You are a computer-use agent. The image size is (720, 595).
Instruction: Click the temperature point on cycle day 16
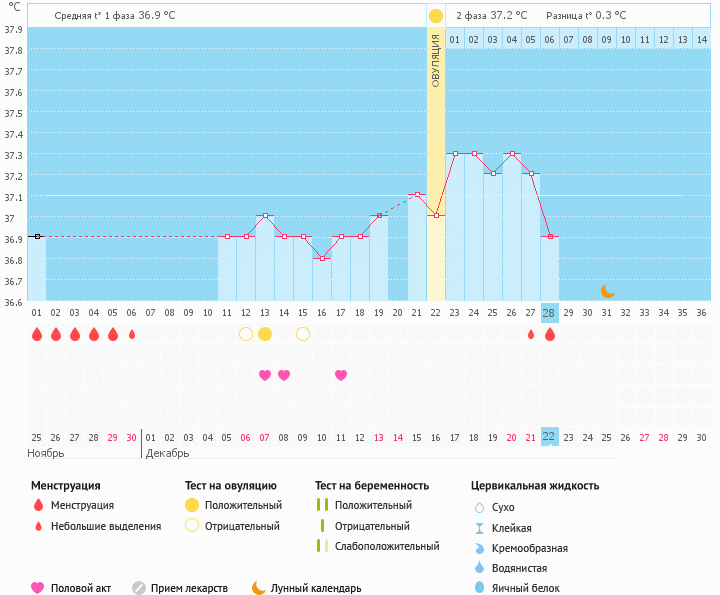(x=321, y=258)
